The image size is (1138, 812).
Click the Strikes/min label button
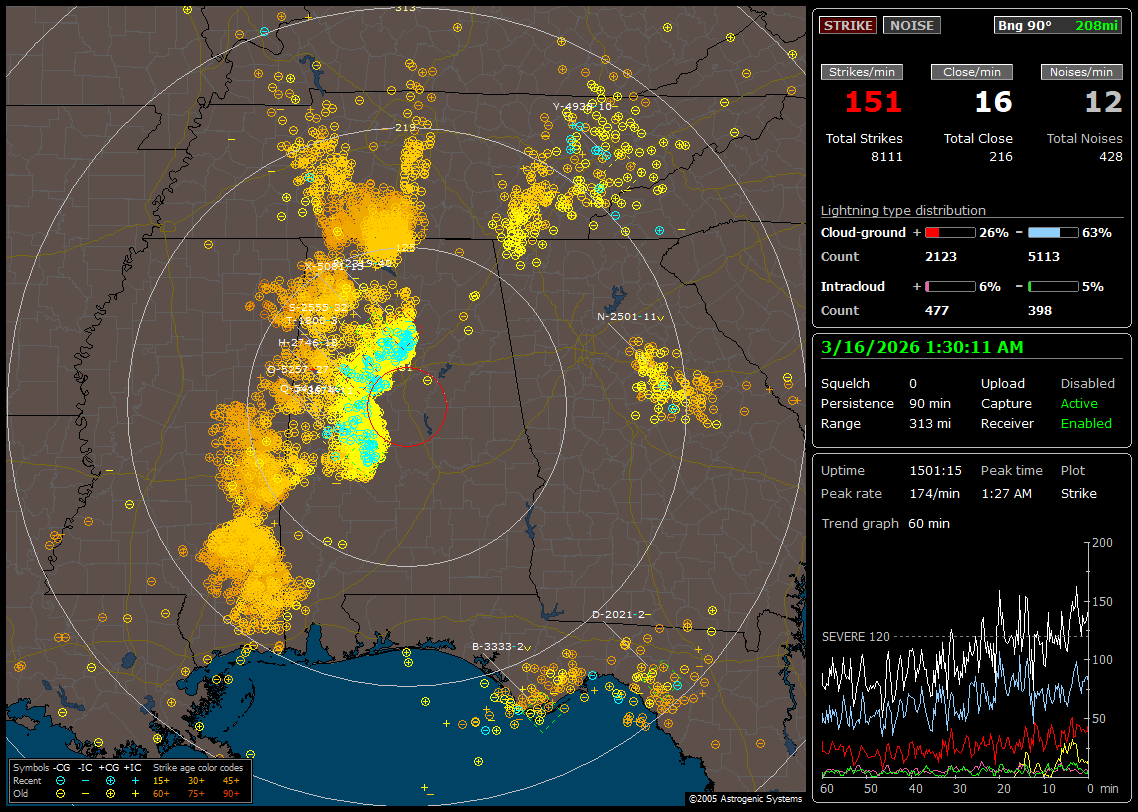click(x=861, y=72)
